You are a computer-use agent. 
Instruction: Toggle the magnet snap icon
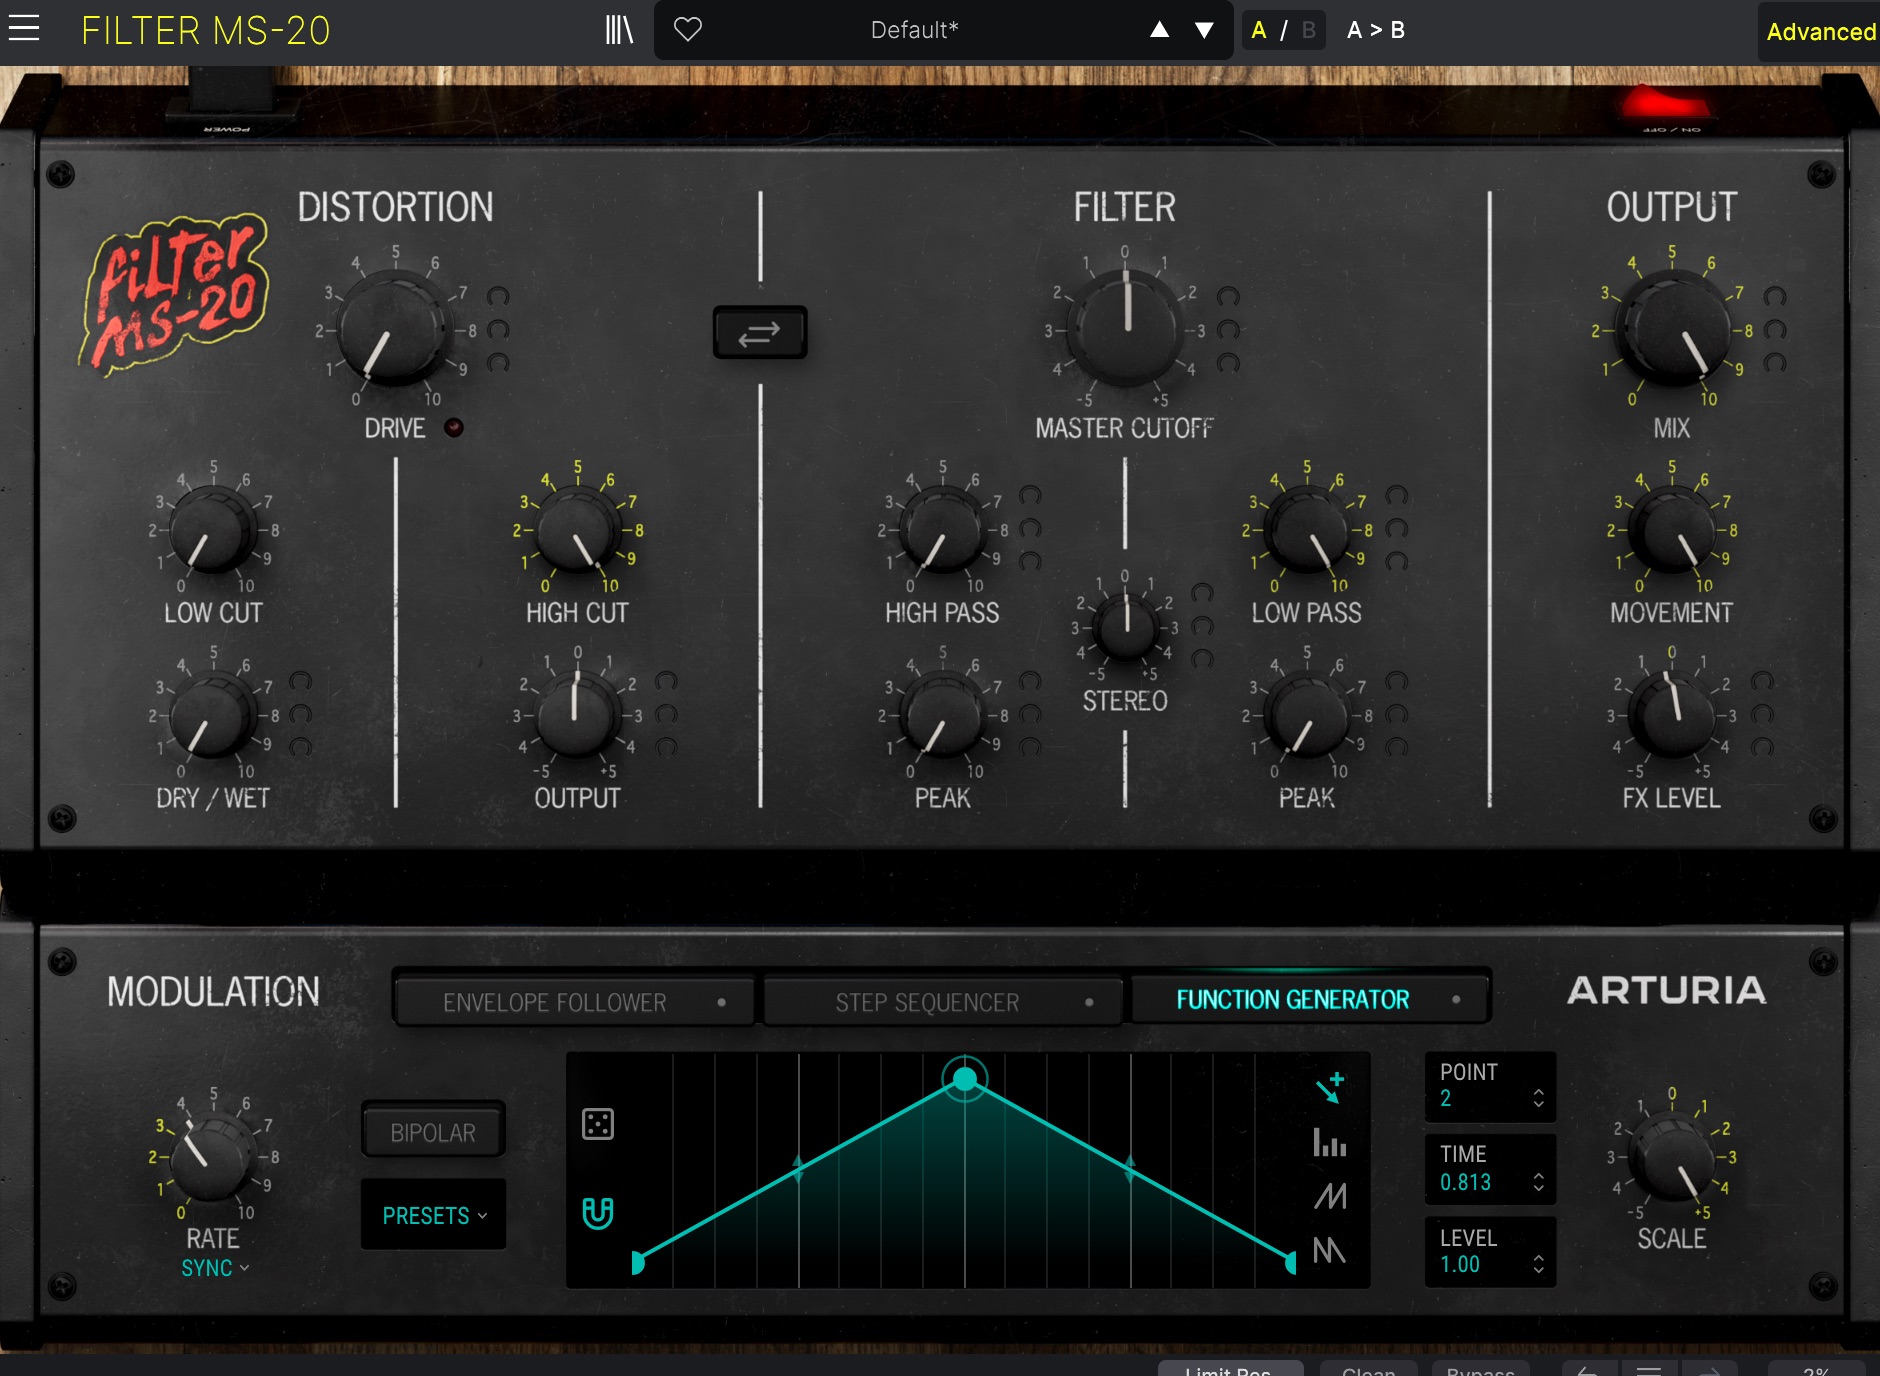598,1213
